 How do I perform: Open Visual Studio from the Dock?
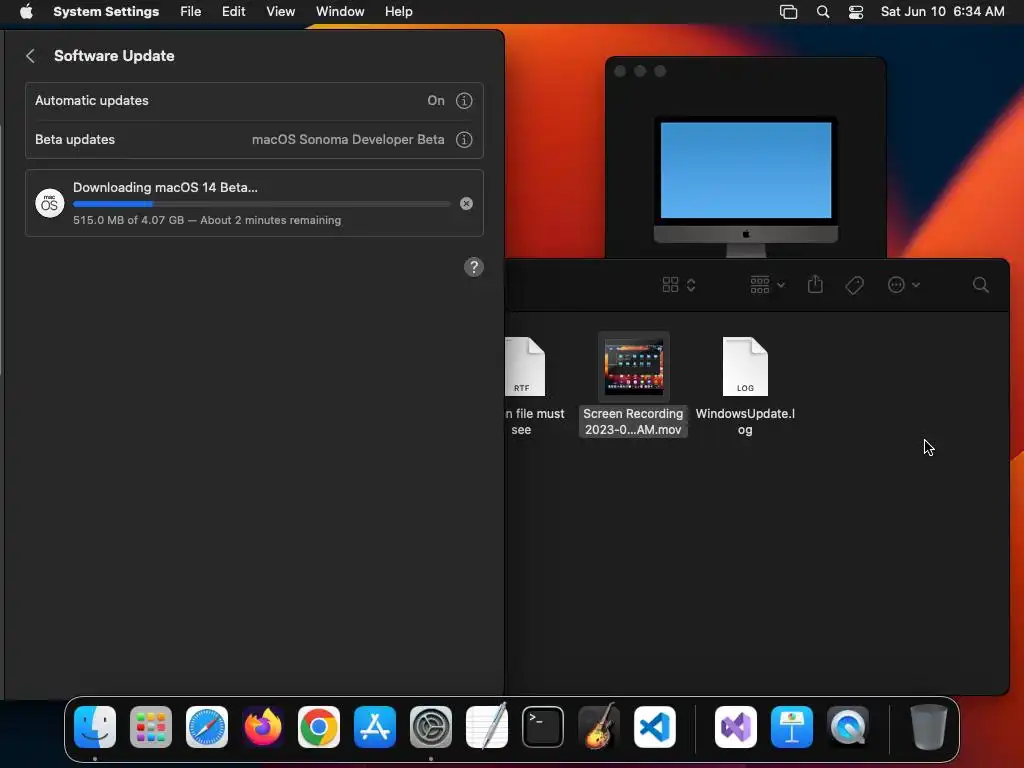(x=736, y=727)
